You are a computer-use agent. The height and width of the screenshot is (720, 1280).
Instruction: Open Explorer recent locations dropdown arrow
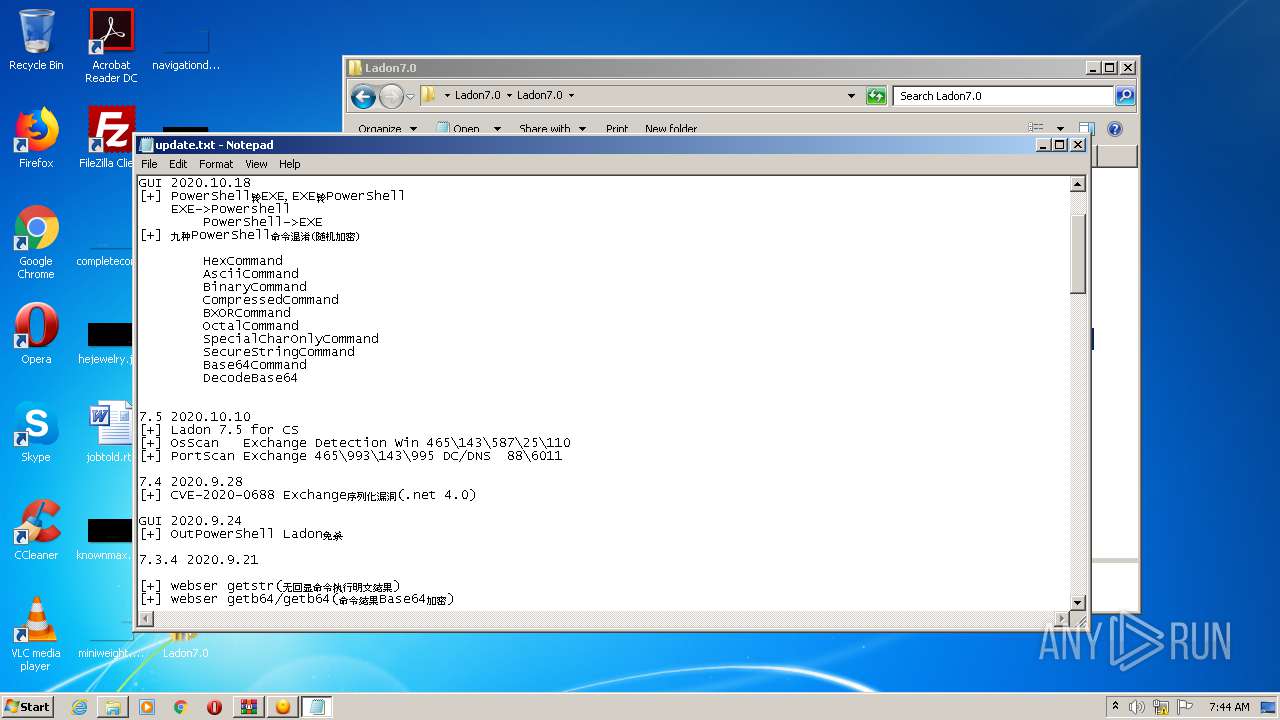point(410,96)
